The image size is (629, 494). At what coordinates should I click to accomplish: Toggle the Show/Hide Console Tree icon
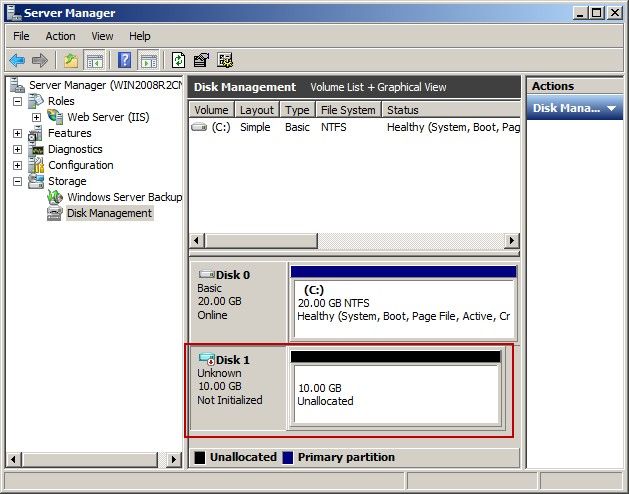pos(94,61)
